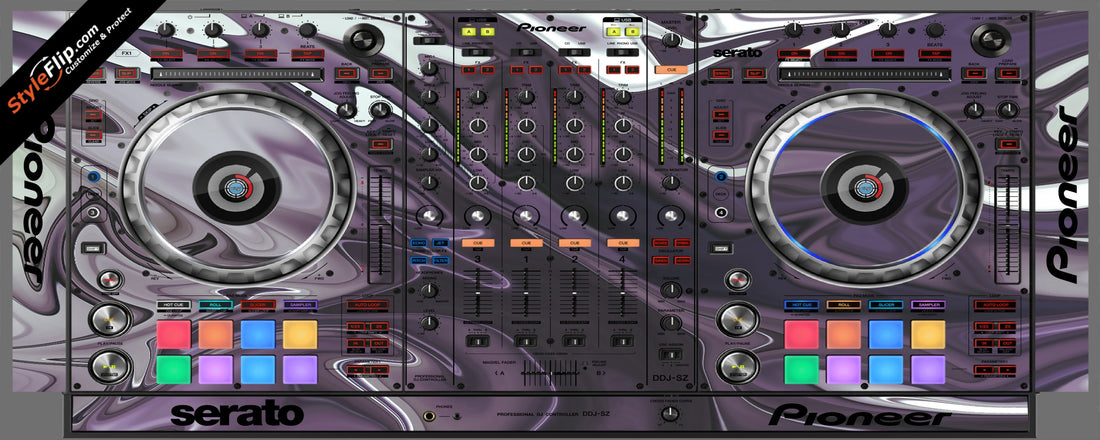Hit the red performance pad on right deck
Viewport: 1100px width, 440px height.
[801, 334]
